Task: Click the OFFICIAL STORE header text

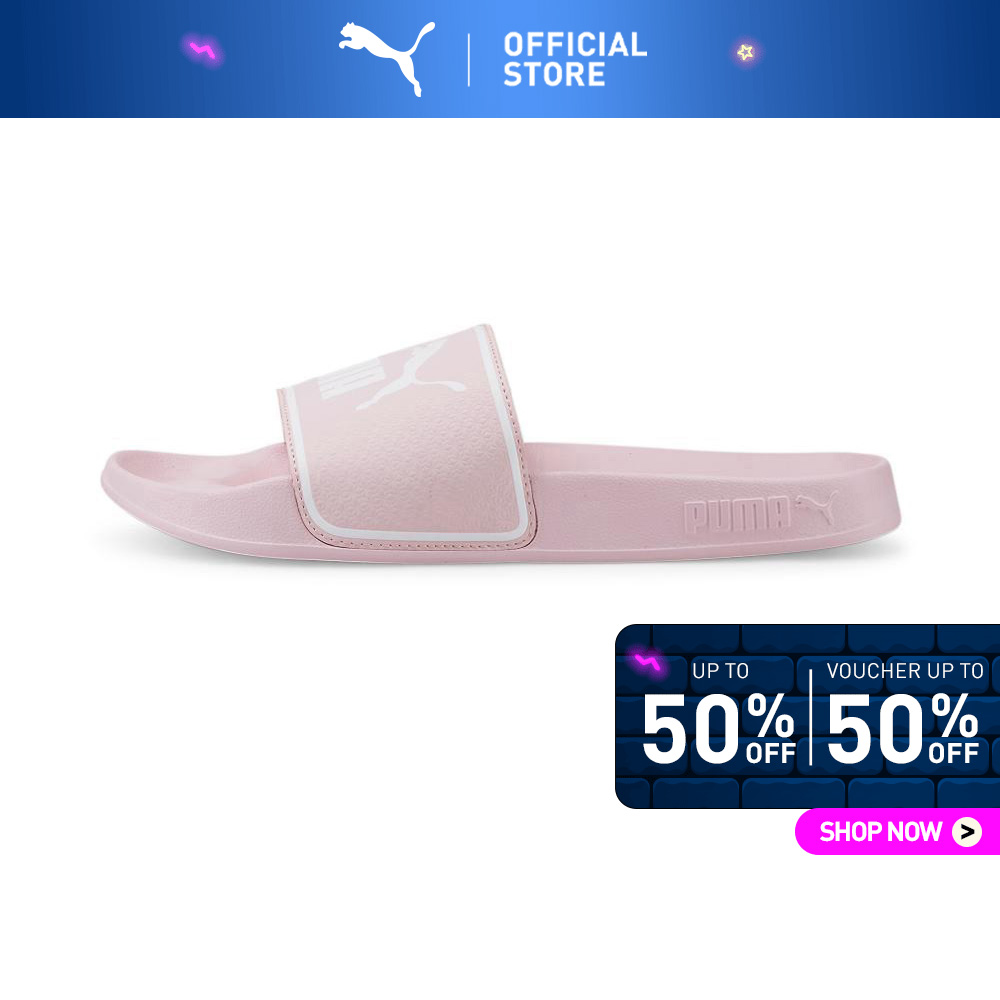Action: [x=575, y=59]
